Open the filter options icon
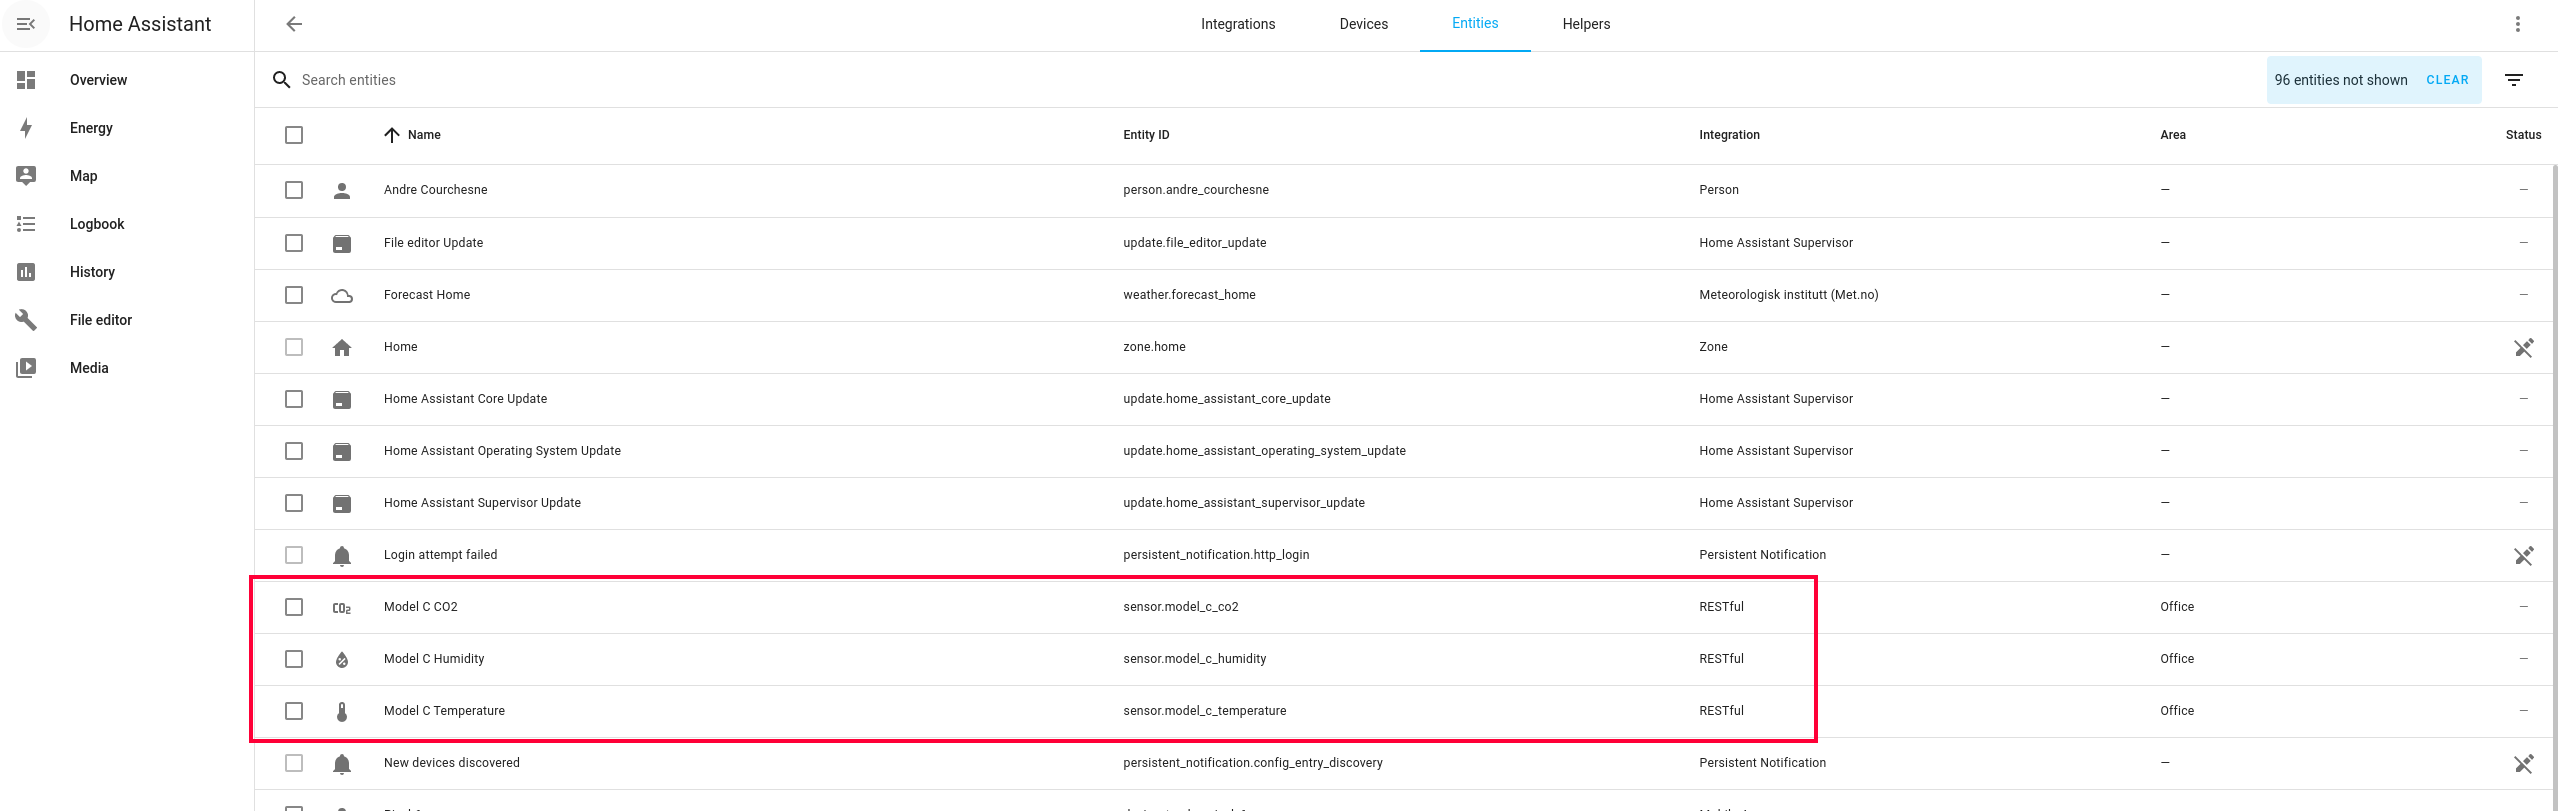This screenshot has width=2558, height=811. point(2513,80)
